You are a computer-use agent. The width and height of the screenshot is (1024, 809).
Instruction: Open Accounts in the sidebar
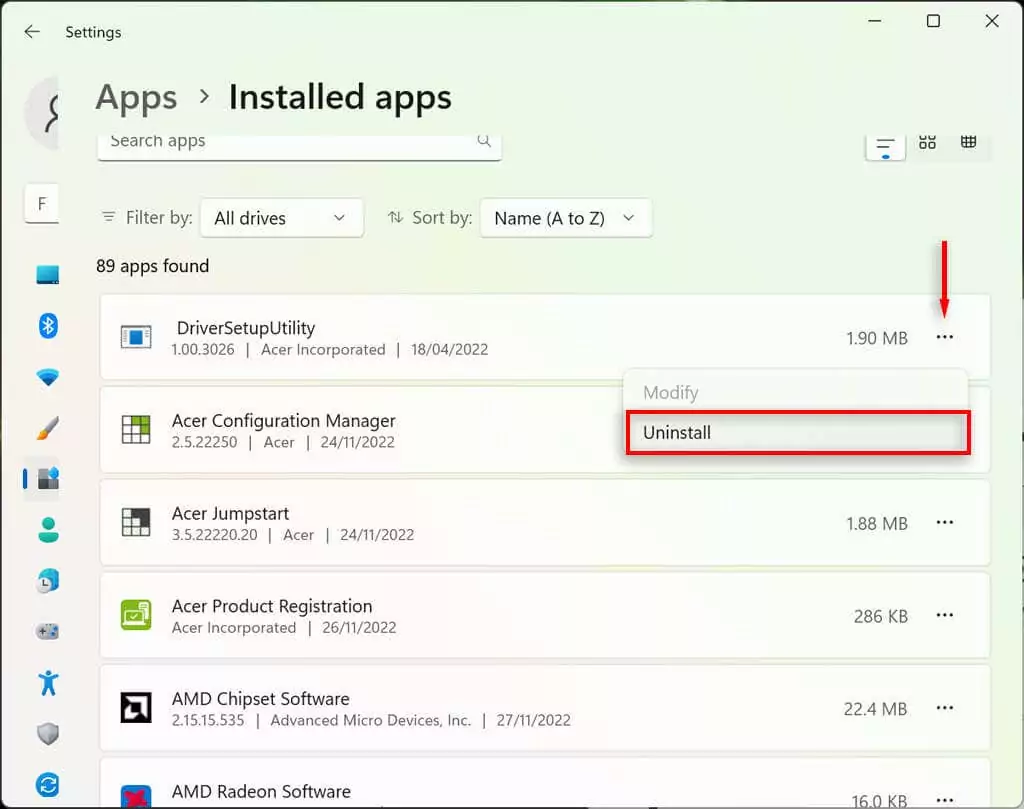48,530
